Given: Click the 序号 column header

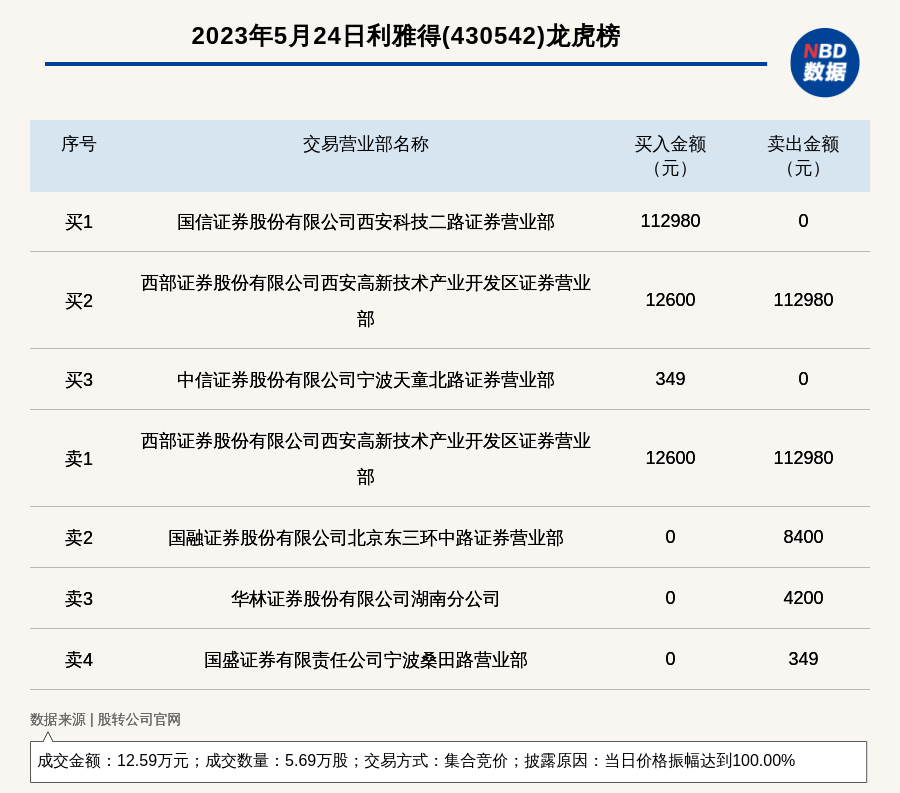Looking at the screenshot, I should pyautogui.click(x=79, y=144).
